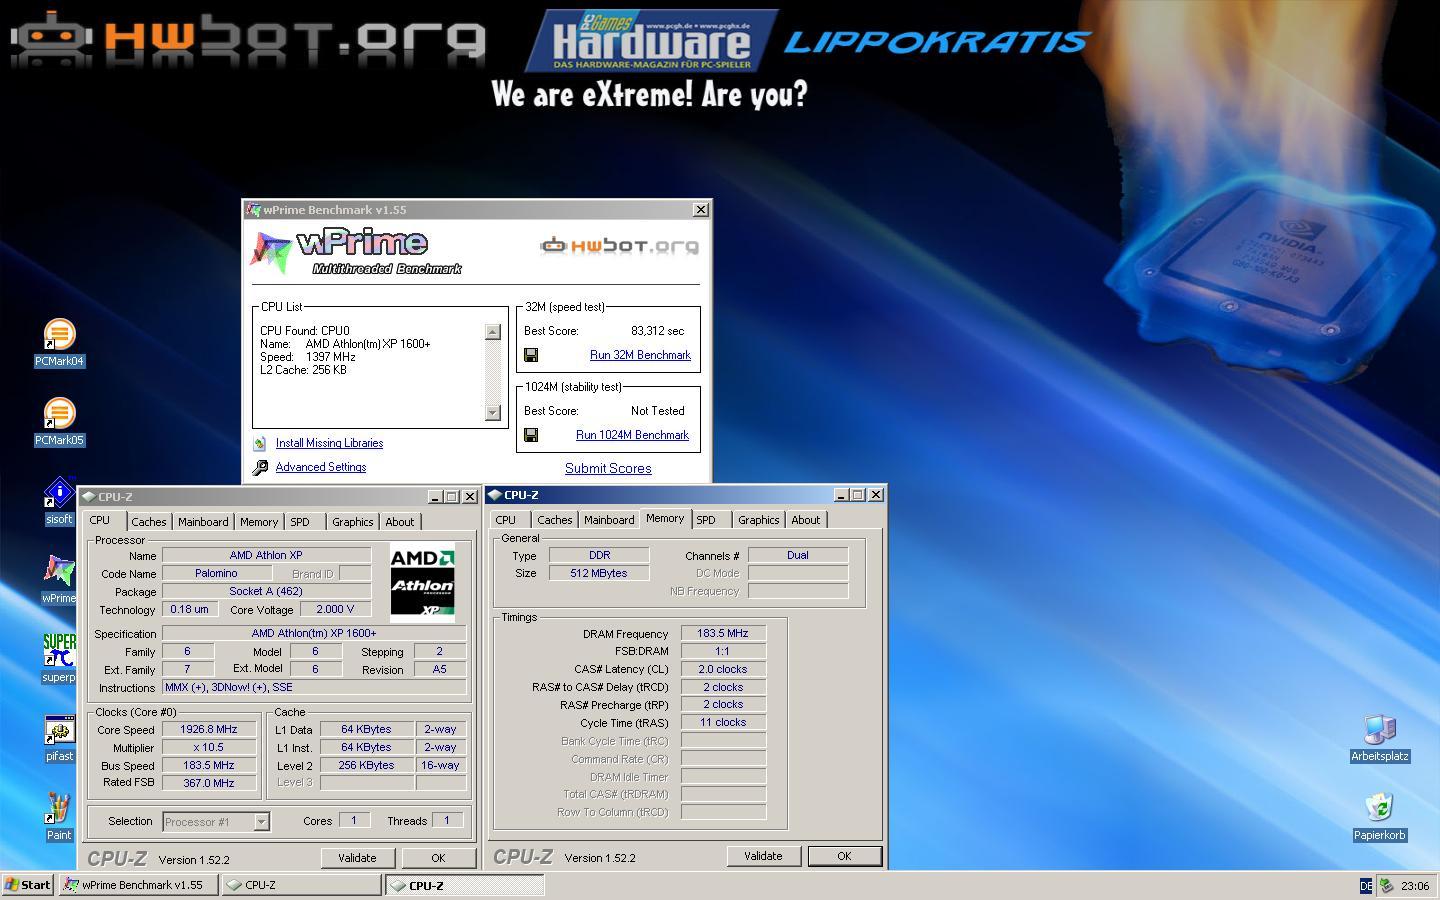Switch to Mainboard tab in left CPU-Z window
This screenshot has width=1440, height=900.
pos(203,522)
